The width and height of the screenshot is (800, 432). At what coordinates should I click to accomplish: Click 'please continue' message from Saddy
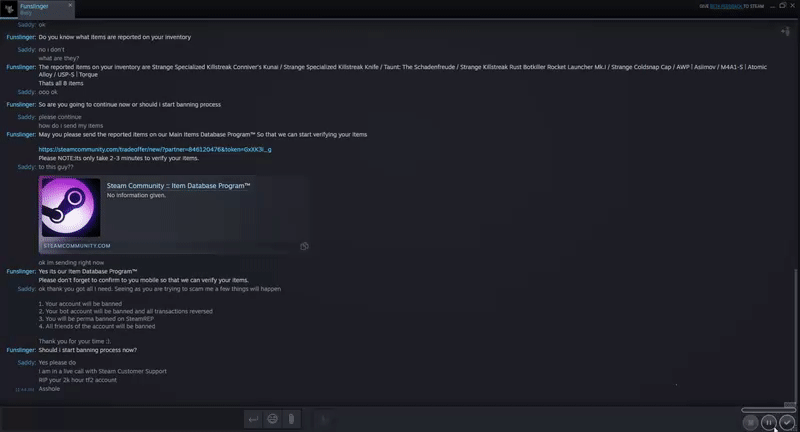click(x=60, y=117)
